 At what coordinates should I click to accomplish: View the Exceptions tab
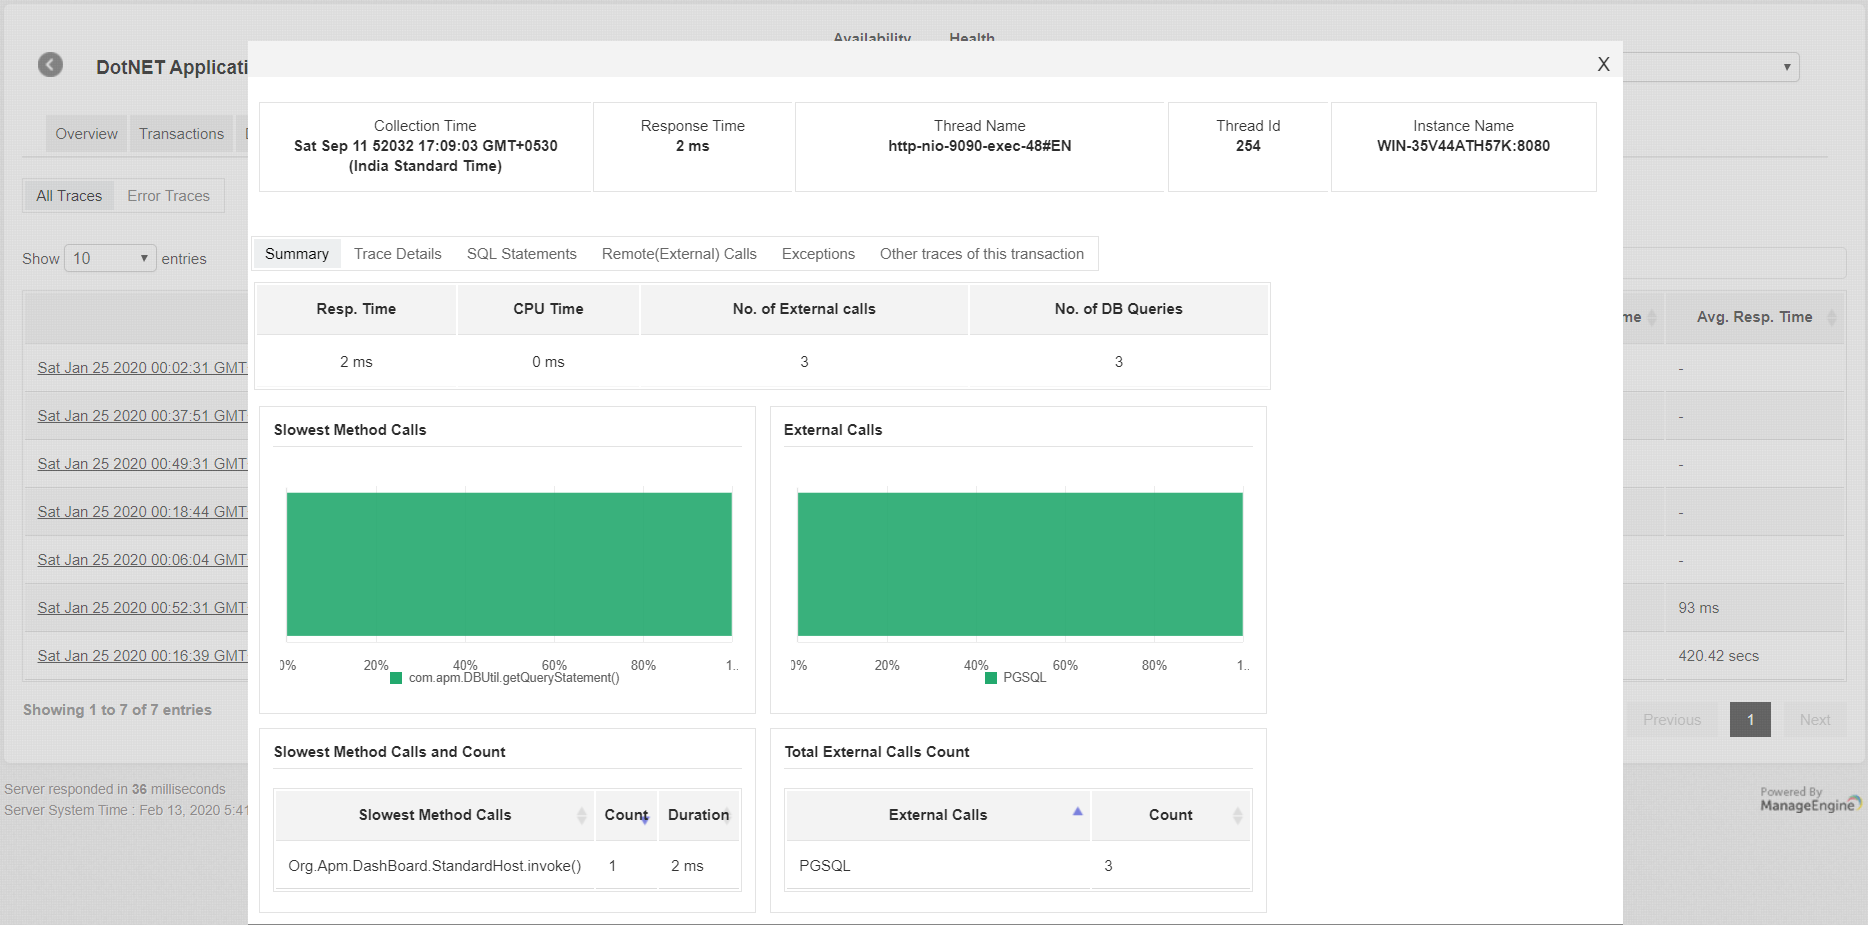click(x=818, y=254)
